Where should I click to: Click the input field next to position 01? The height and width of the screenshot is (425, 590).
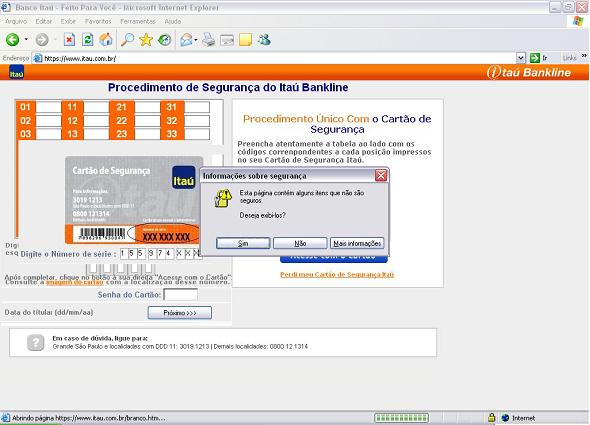[x=48, y=107]
